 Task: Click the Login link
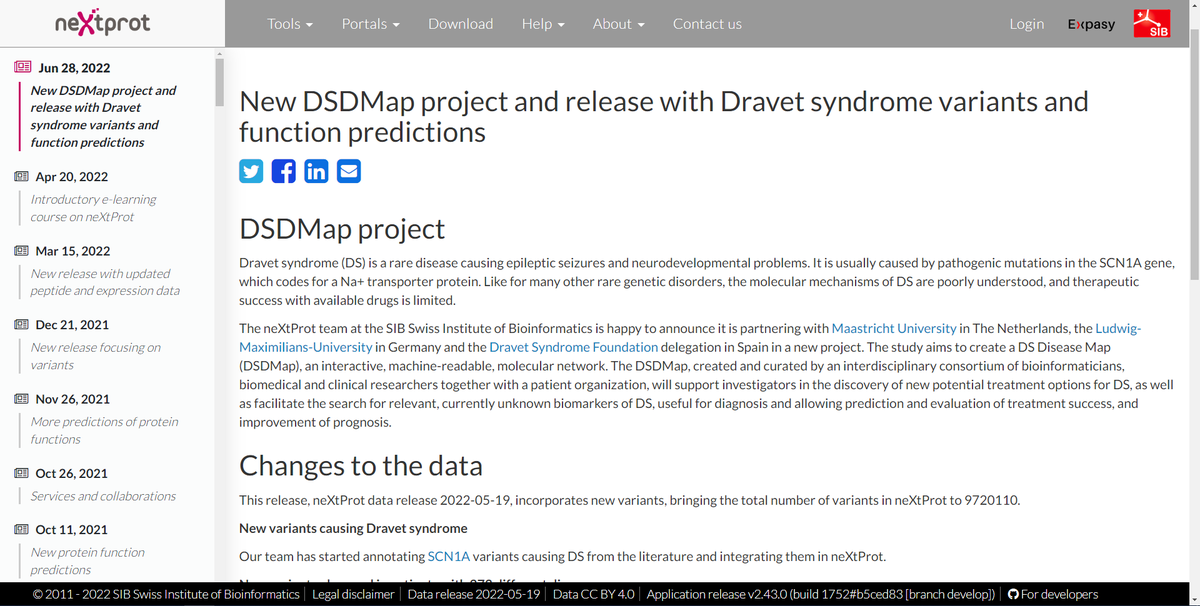tap(1027, 23)
